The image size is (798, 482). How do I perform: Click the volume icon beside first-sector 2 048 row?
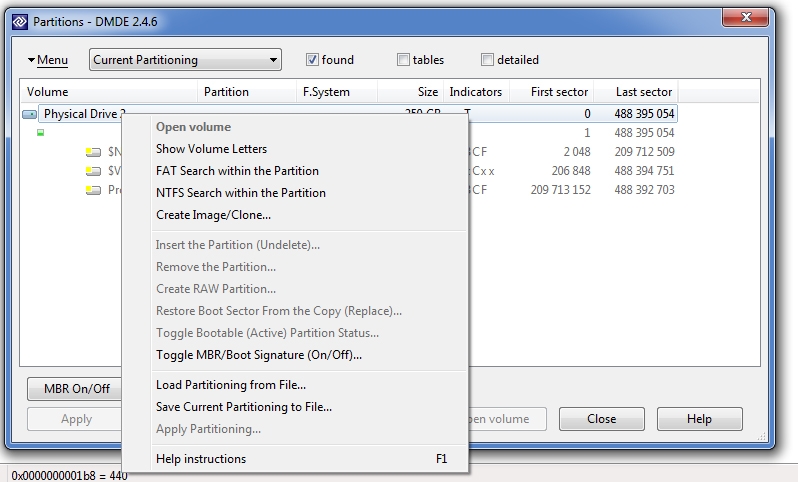tap(93, 152)
